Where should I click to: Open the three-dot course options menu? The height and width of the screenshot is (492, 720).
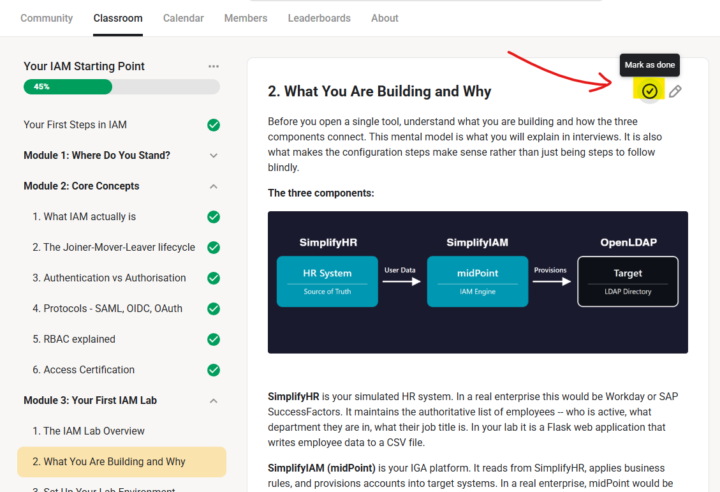pos(214,67)
